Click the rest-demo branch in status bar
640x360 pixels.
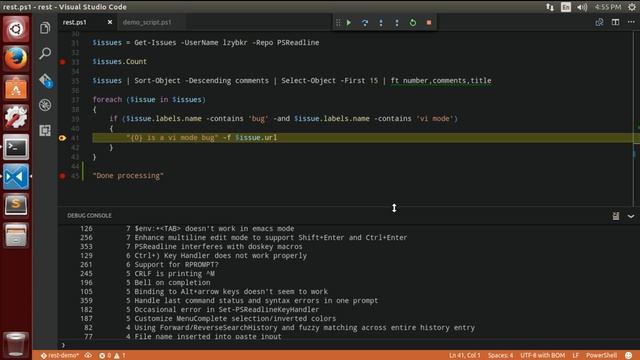[60, 356]
